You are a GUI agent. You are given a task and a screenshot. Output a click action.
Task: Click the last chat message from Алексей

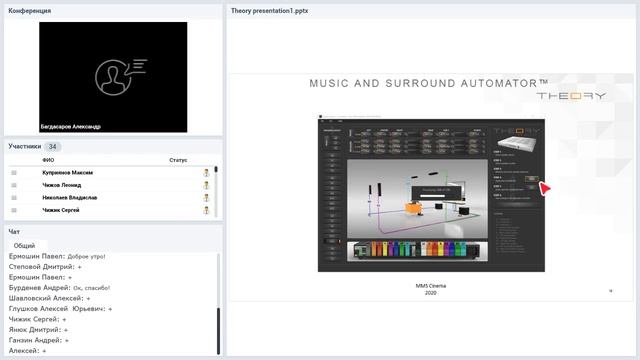27,351
